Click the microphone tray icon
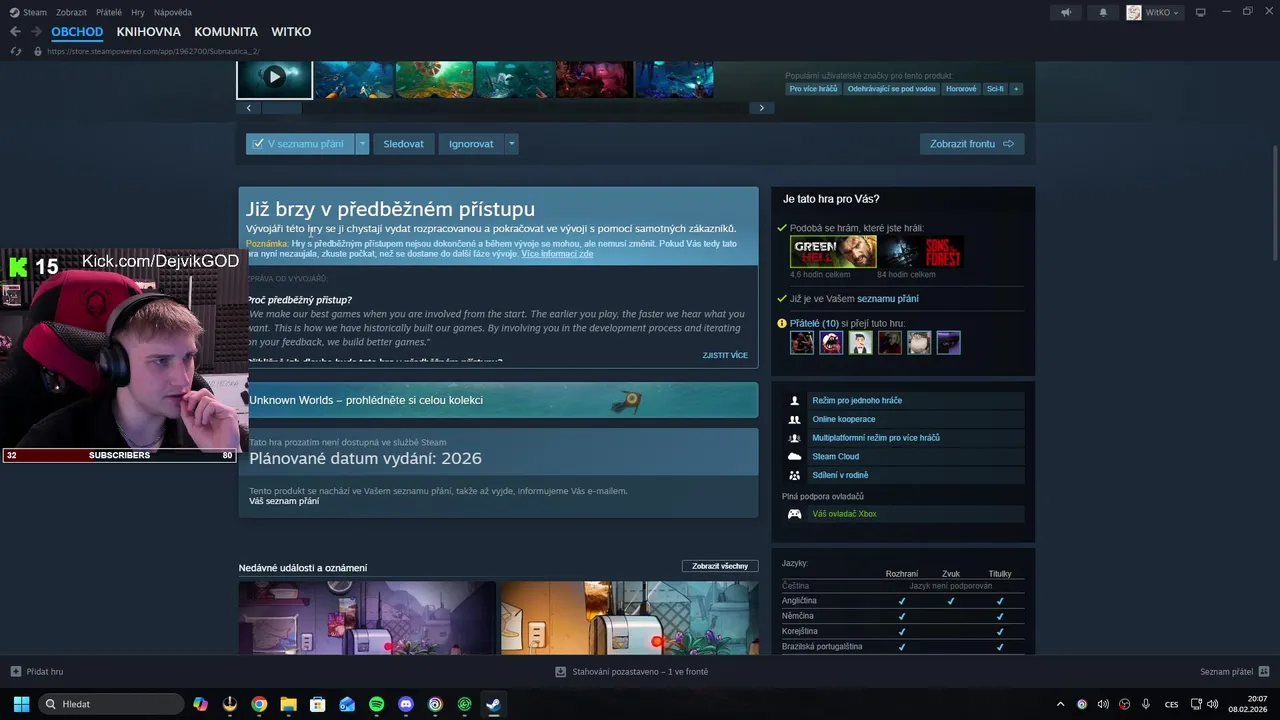 tap(1146, 704)
